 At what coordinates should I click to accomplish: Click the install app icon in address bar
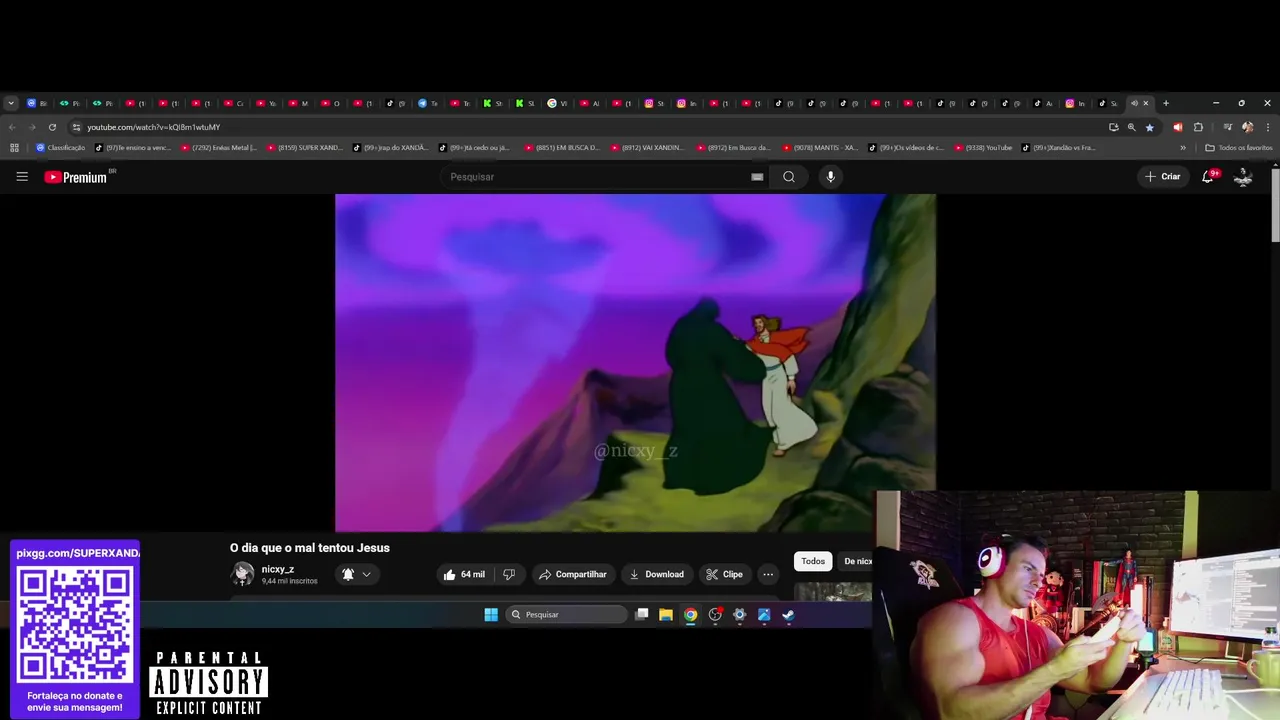(1113, 127)
